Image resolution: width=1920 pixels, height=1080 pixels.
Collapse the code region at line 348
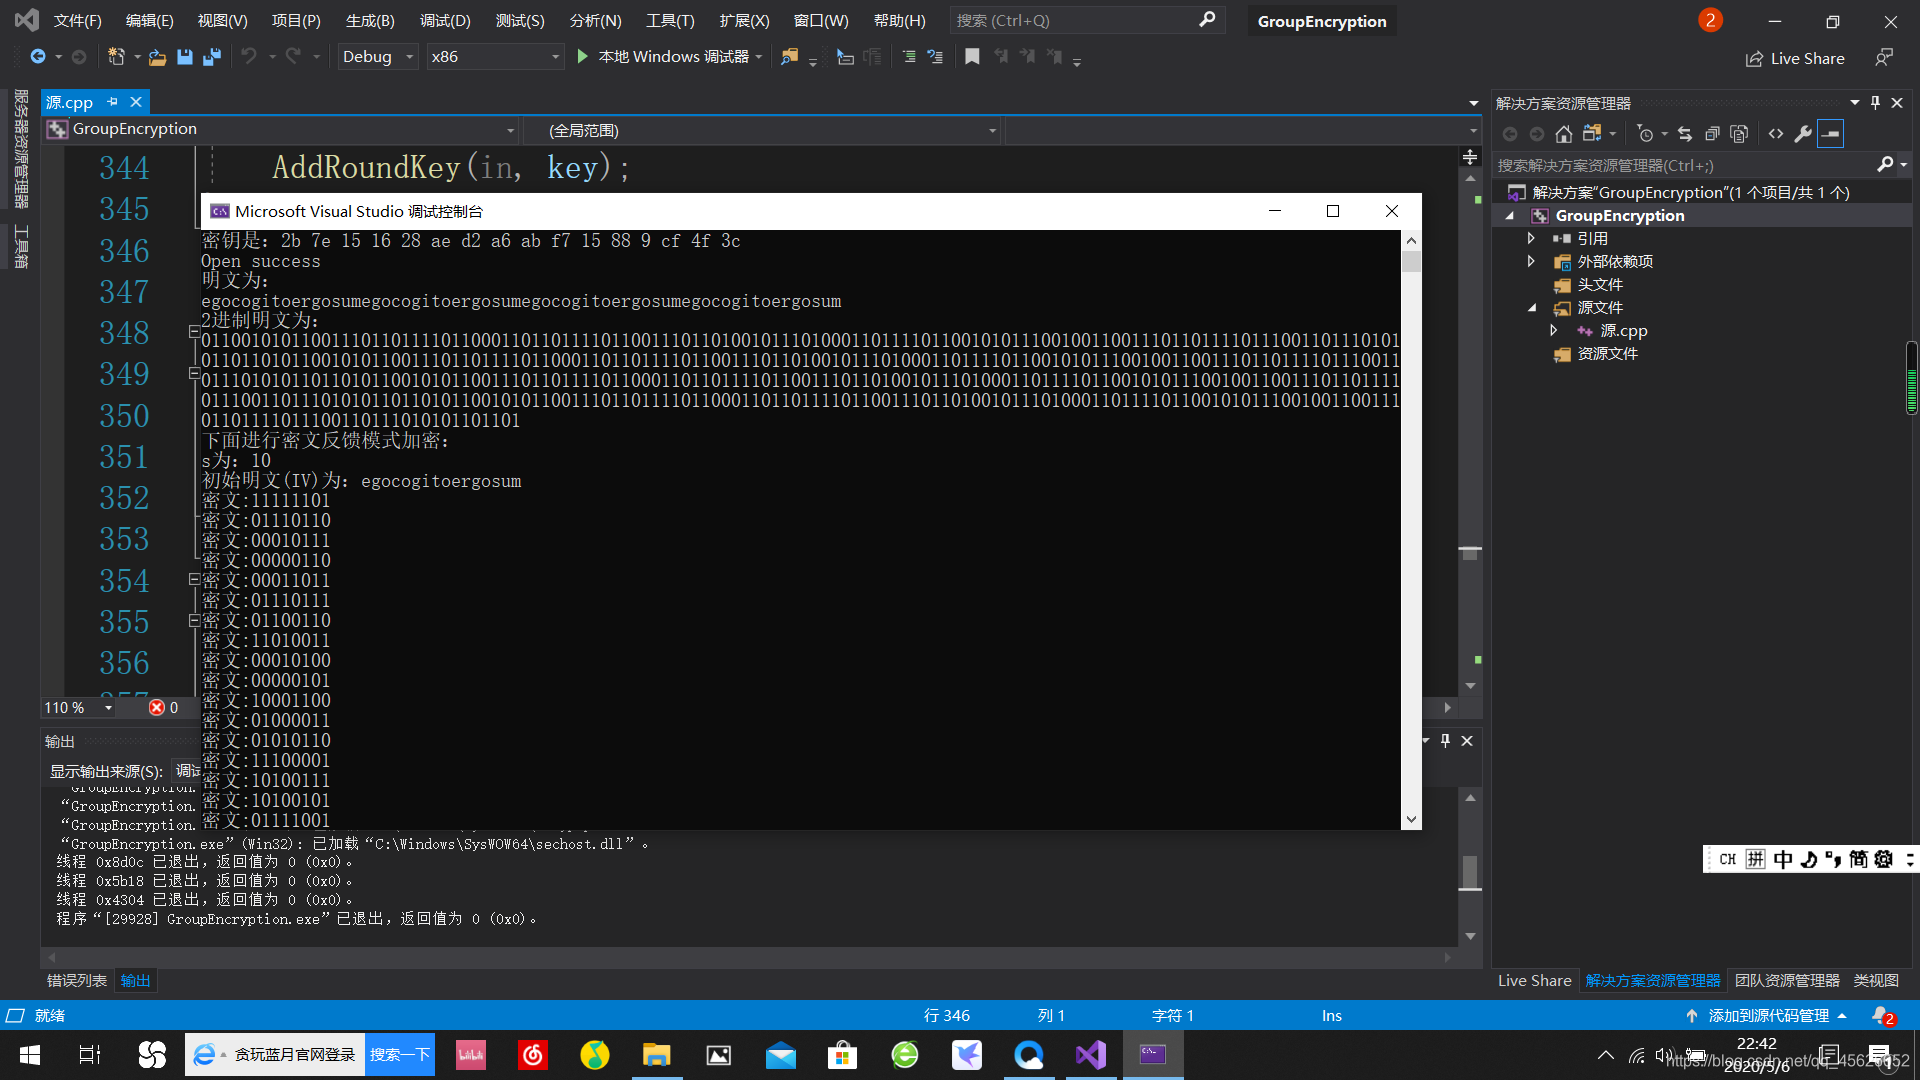pos(194,332)
